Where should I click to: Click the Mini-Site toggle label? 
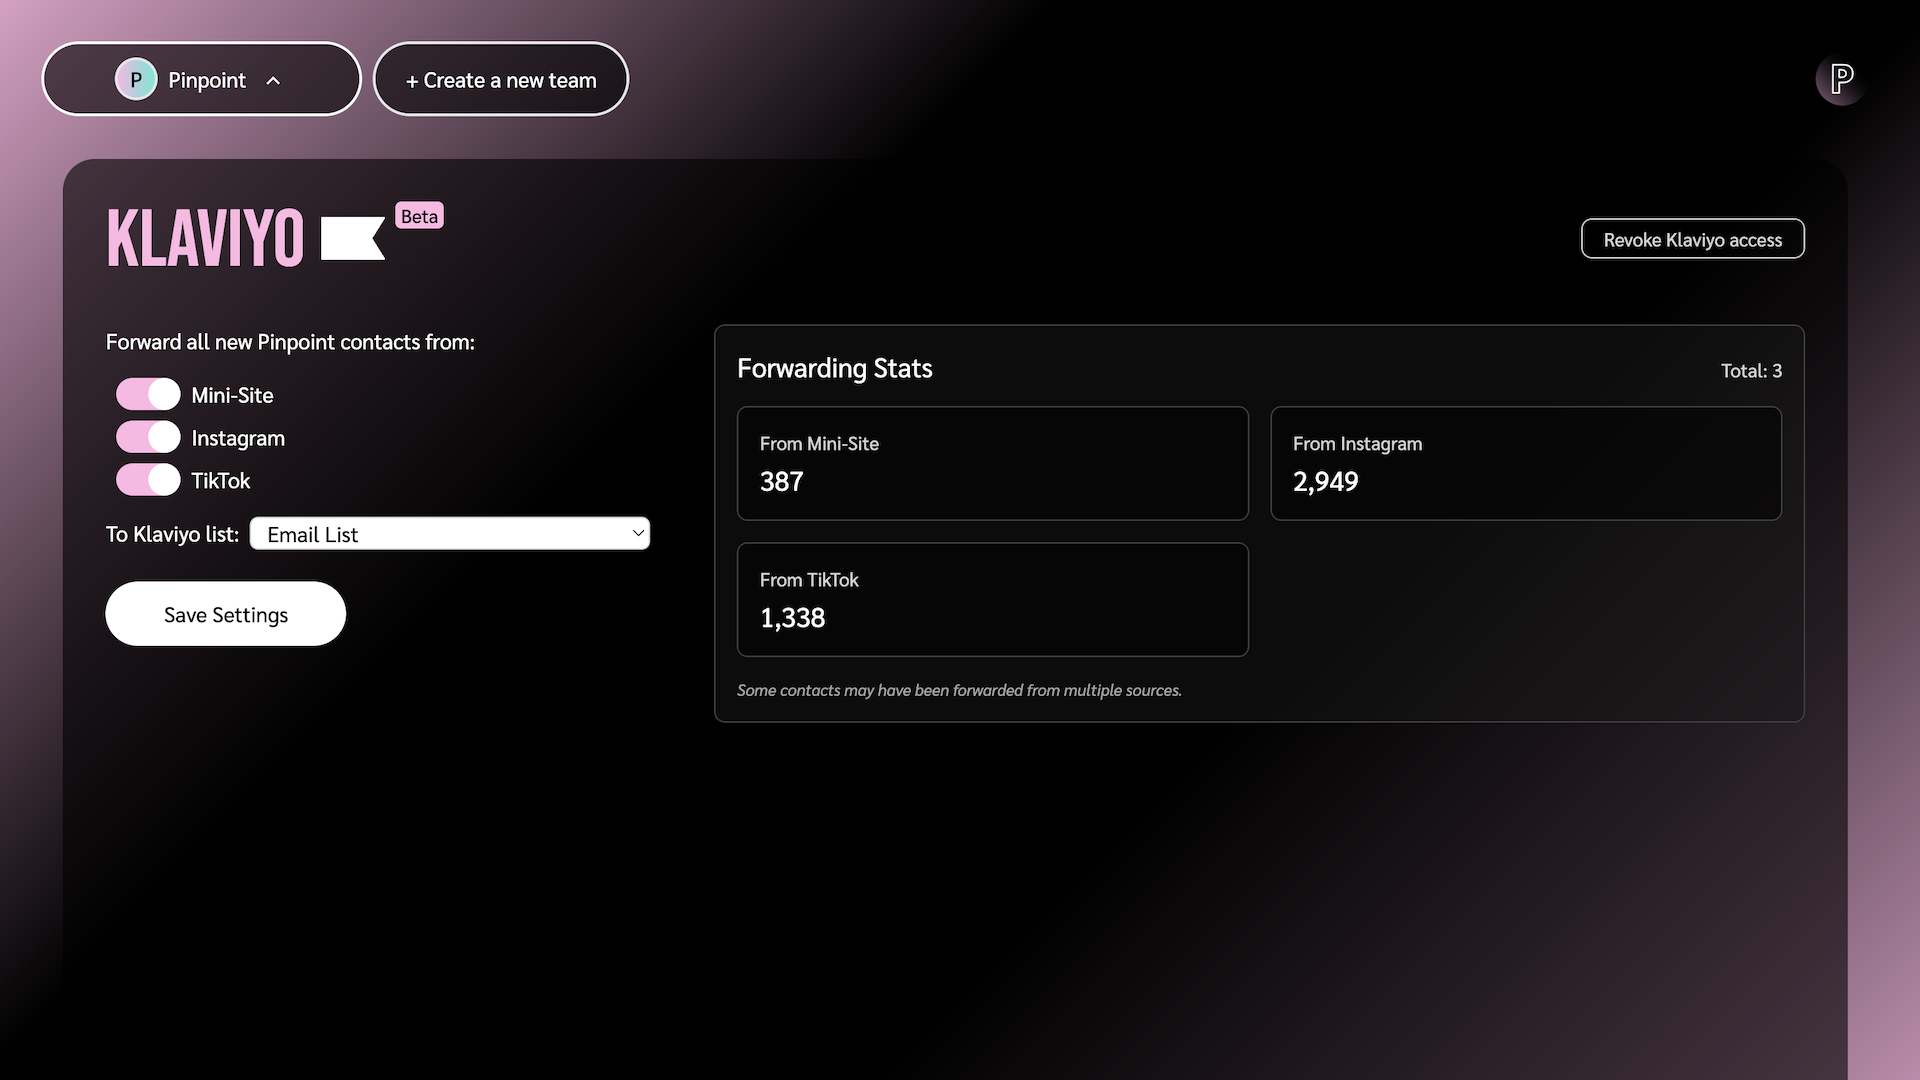click(x=232, y=395)
